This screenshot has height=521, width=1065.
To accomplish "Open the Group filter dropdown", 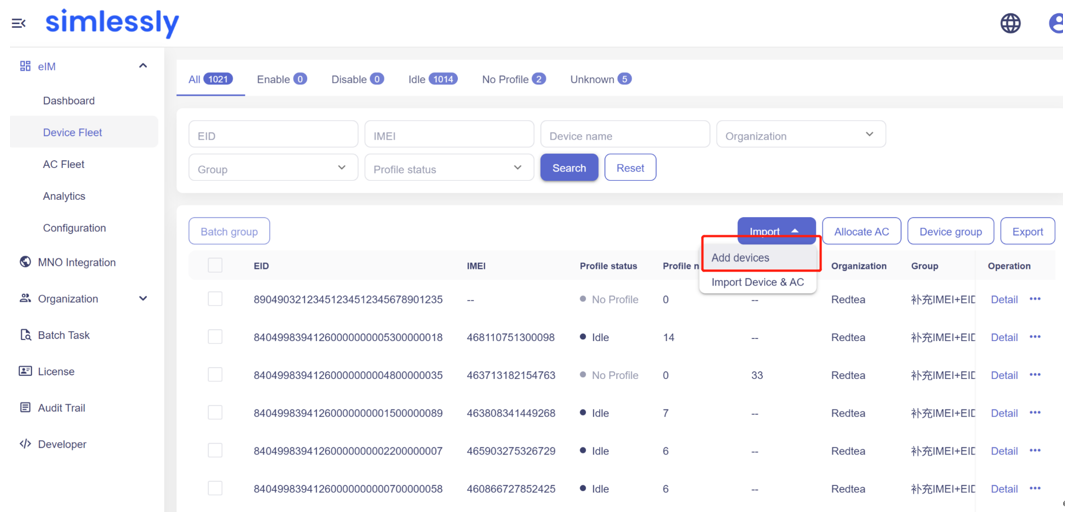I will pyautogui.click(x=273, y=168).
